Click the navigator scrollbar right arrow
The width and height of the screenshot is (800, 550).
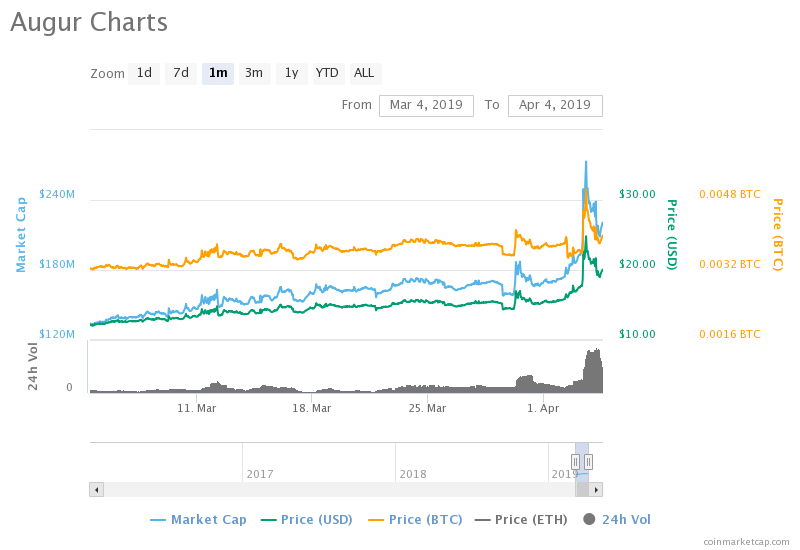[x=596, y=490]
